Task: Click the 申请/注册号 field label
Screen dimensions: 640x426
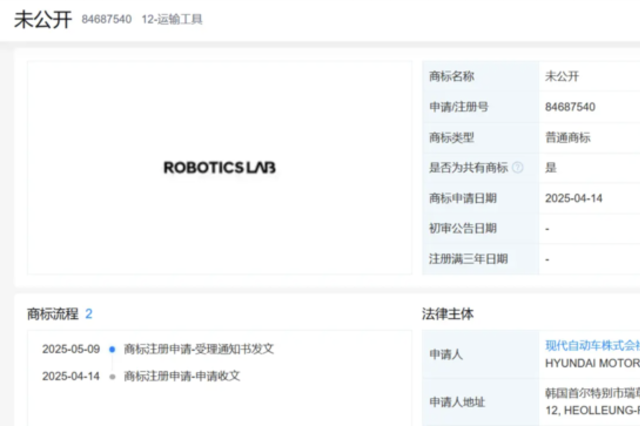Action: [459, 107]
